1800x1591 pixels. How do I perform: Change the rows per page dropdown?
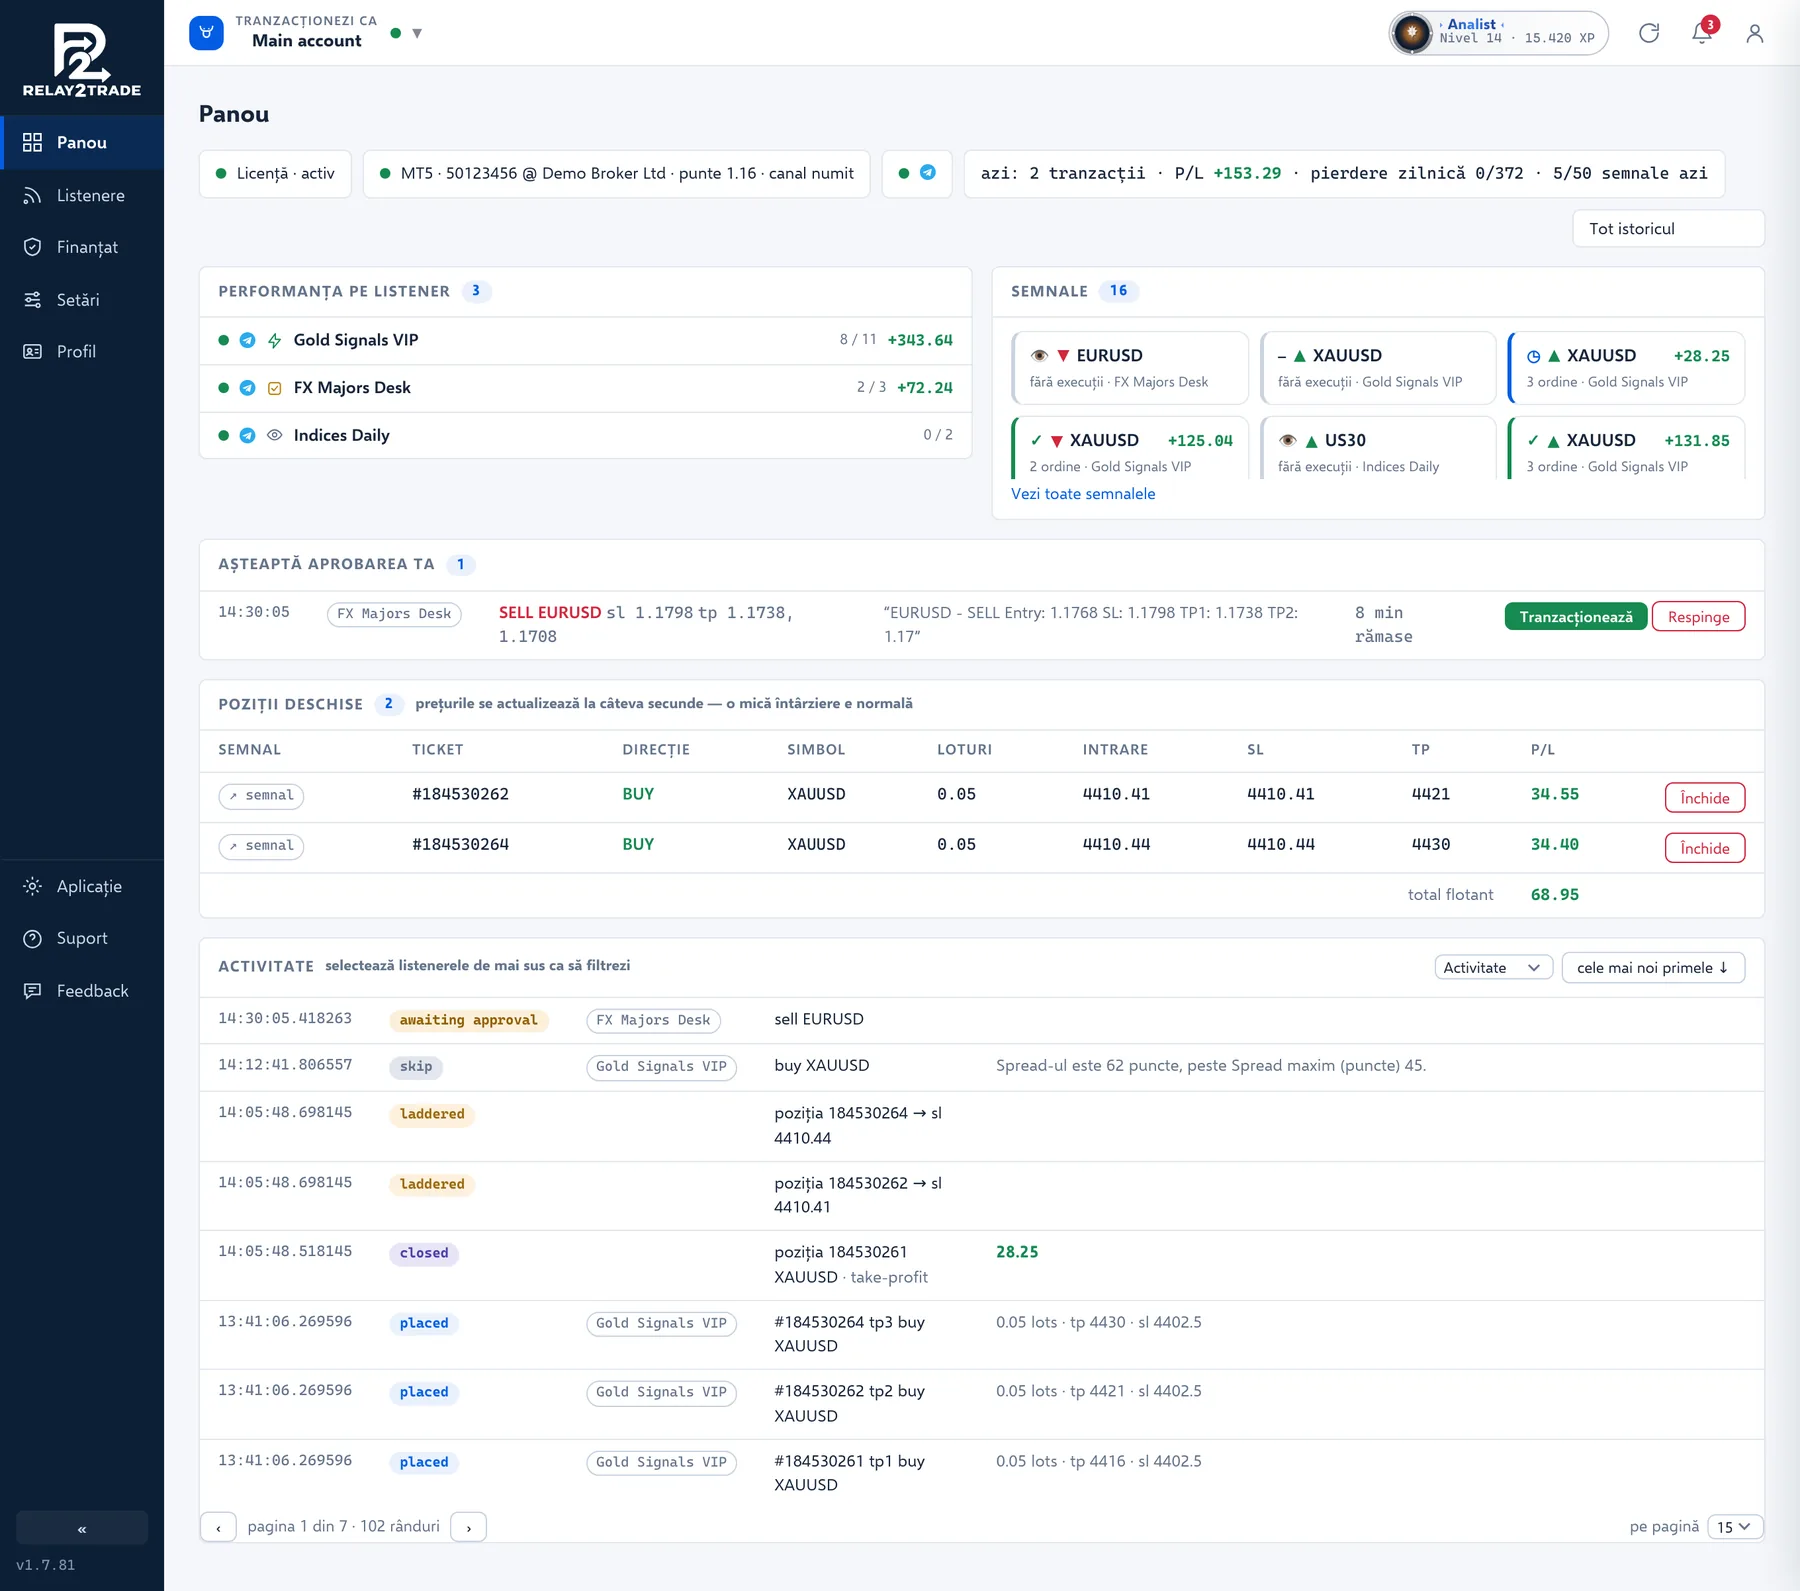click(x=1735, y=1526)
